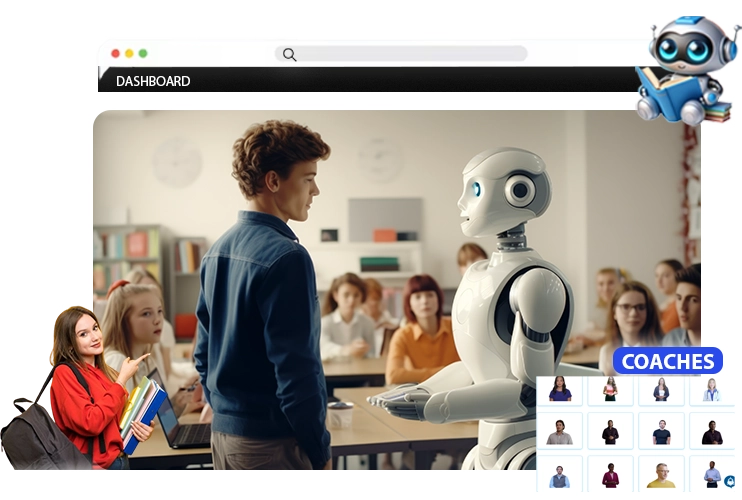Click the red window dot

115,53
